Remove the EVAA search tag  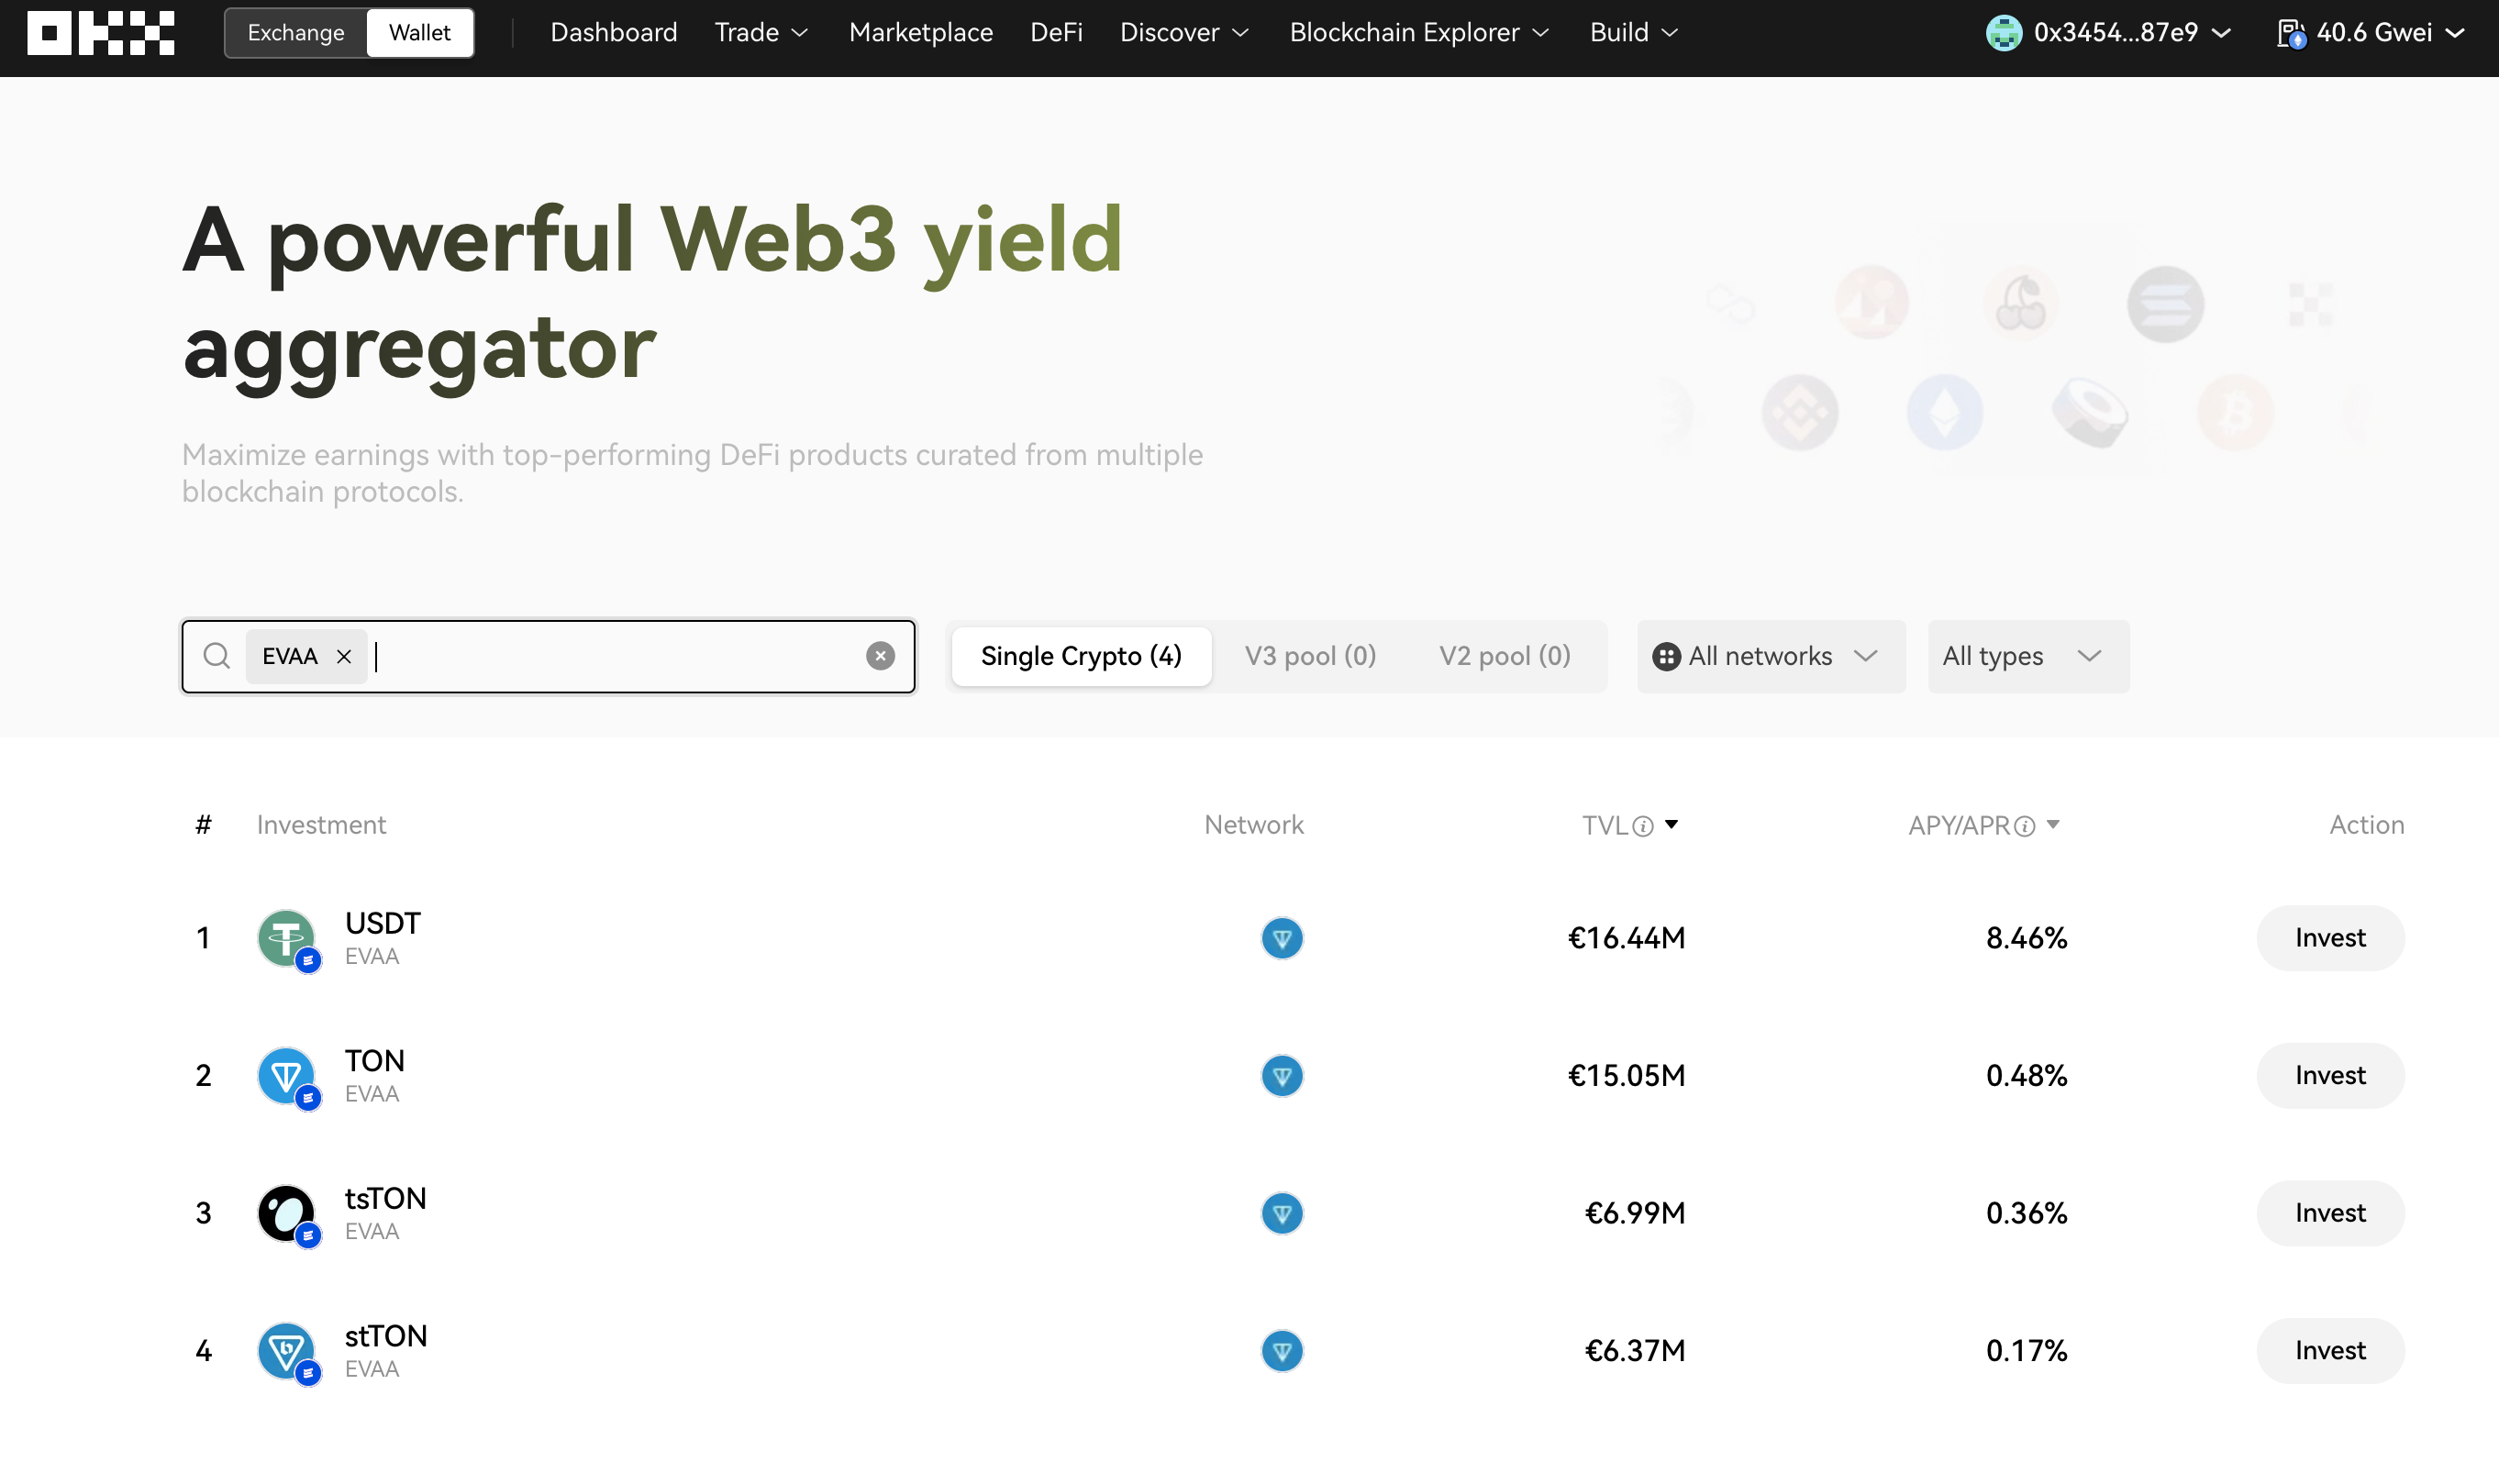coord(344,657)
